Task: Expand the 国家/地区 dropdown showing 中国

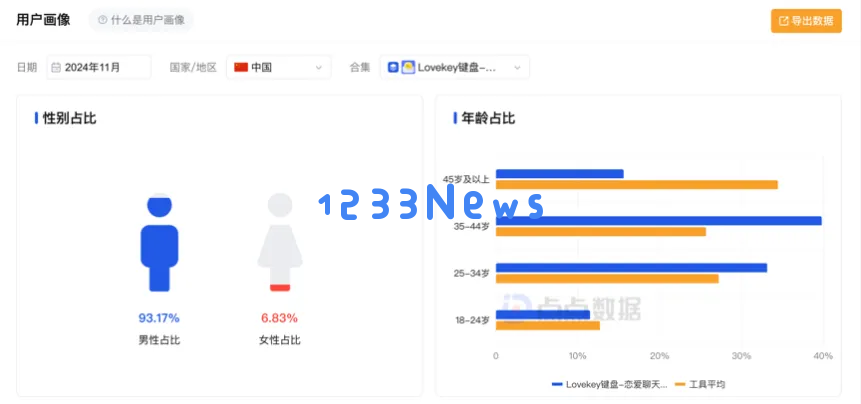Action: (279, 67)
